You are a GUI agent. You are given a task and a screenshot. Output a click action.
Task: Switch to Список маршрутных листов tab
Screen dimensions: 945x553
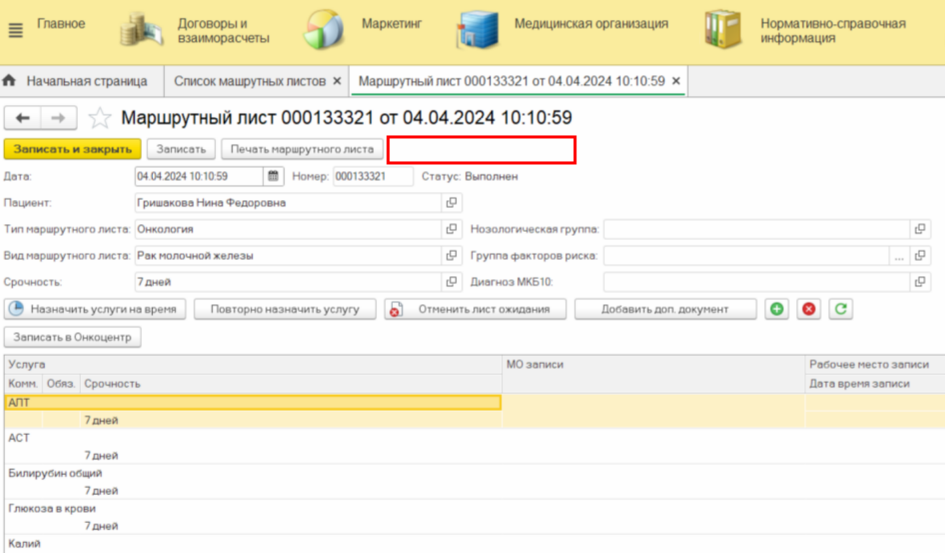tap(249, 80)
